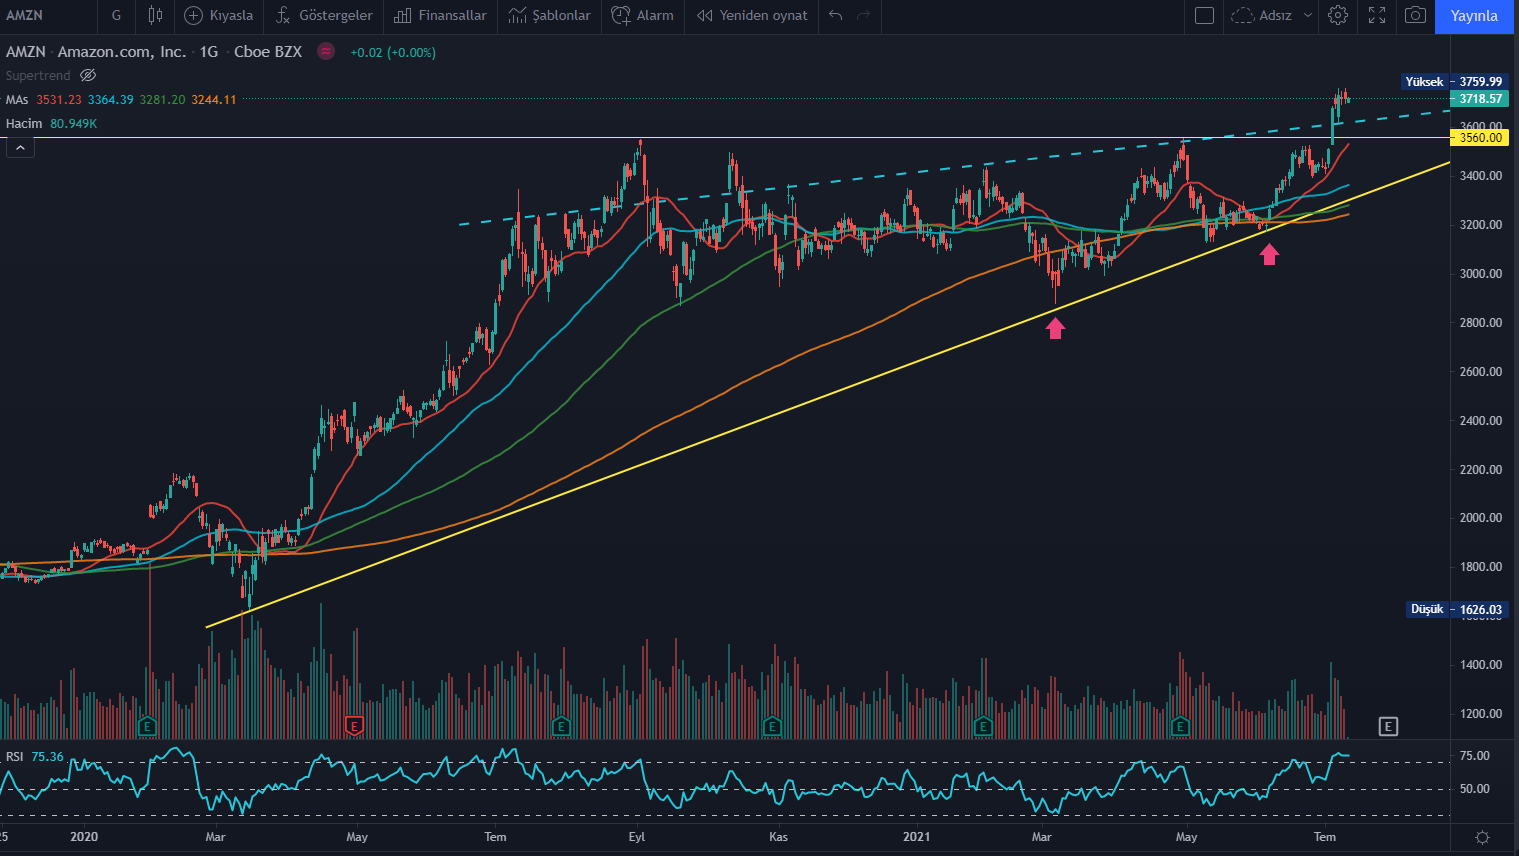The image size is (1519, 856).
Task: Take a chart snapshot with camera icon
Action: pos(1415,15)
